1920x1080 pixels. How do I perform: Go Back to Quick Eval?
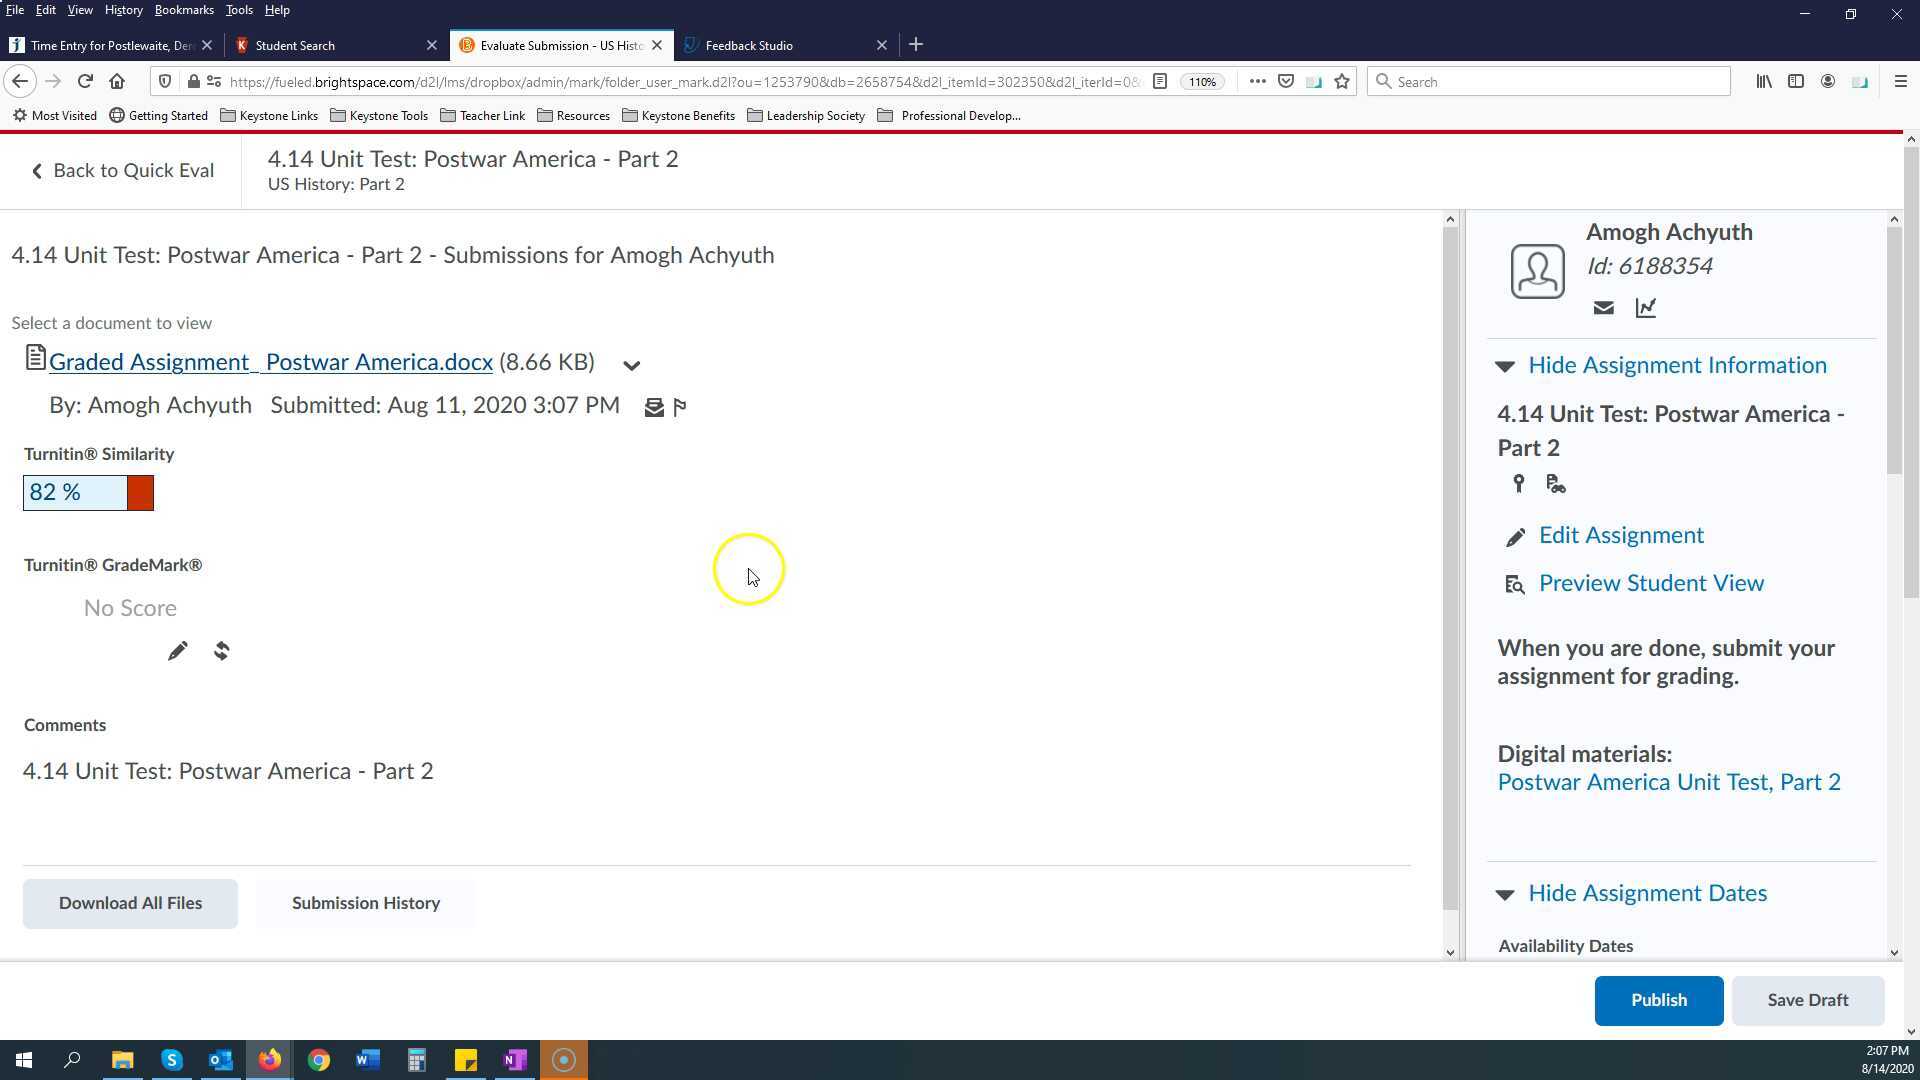(122, 171)
